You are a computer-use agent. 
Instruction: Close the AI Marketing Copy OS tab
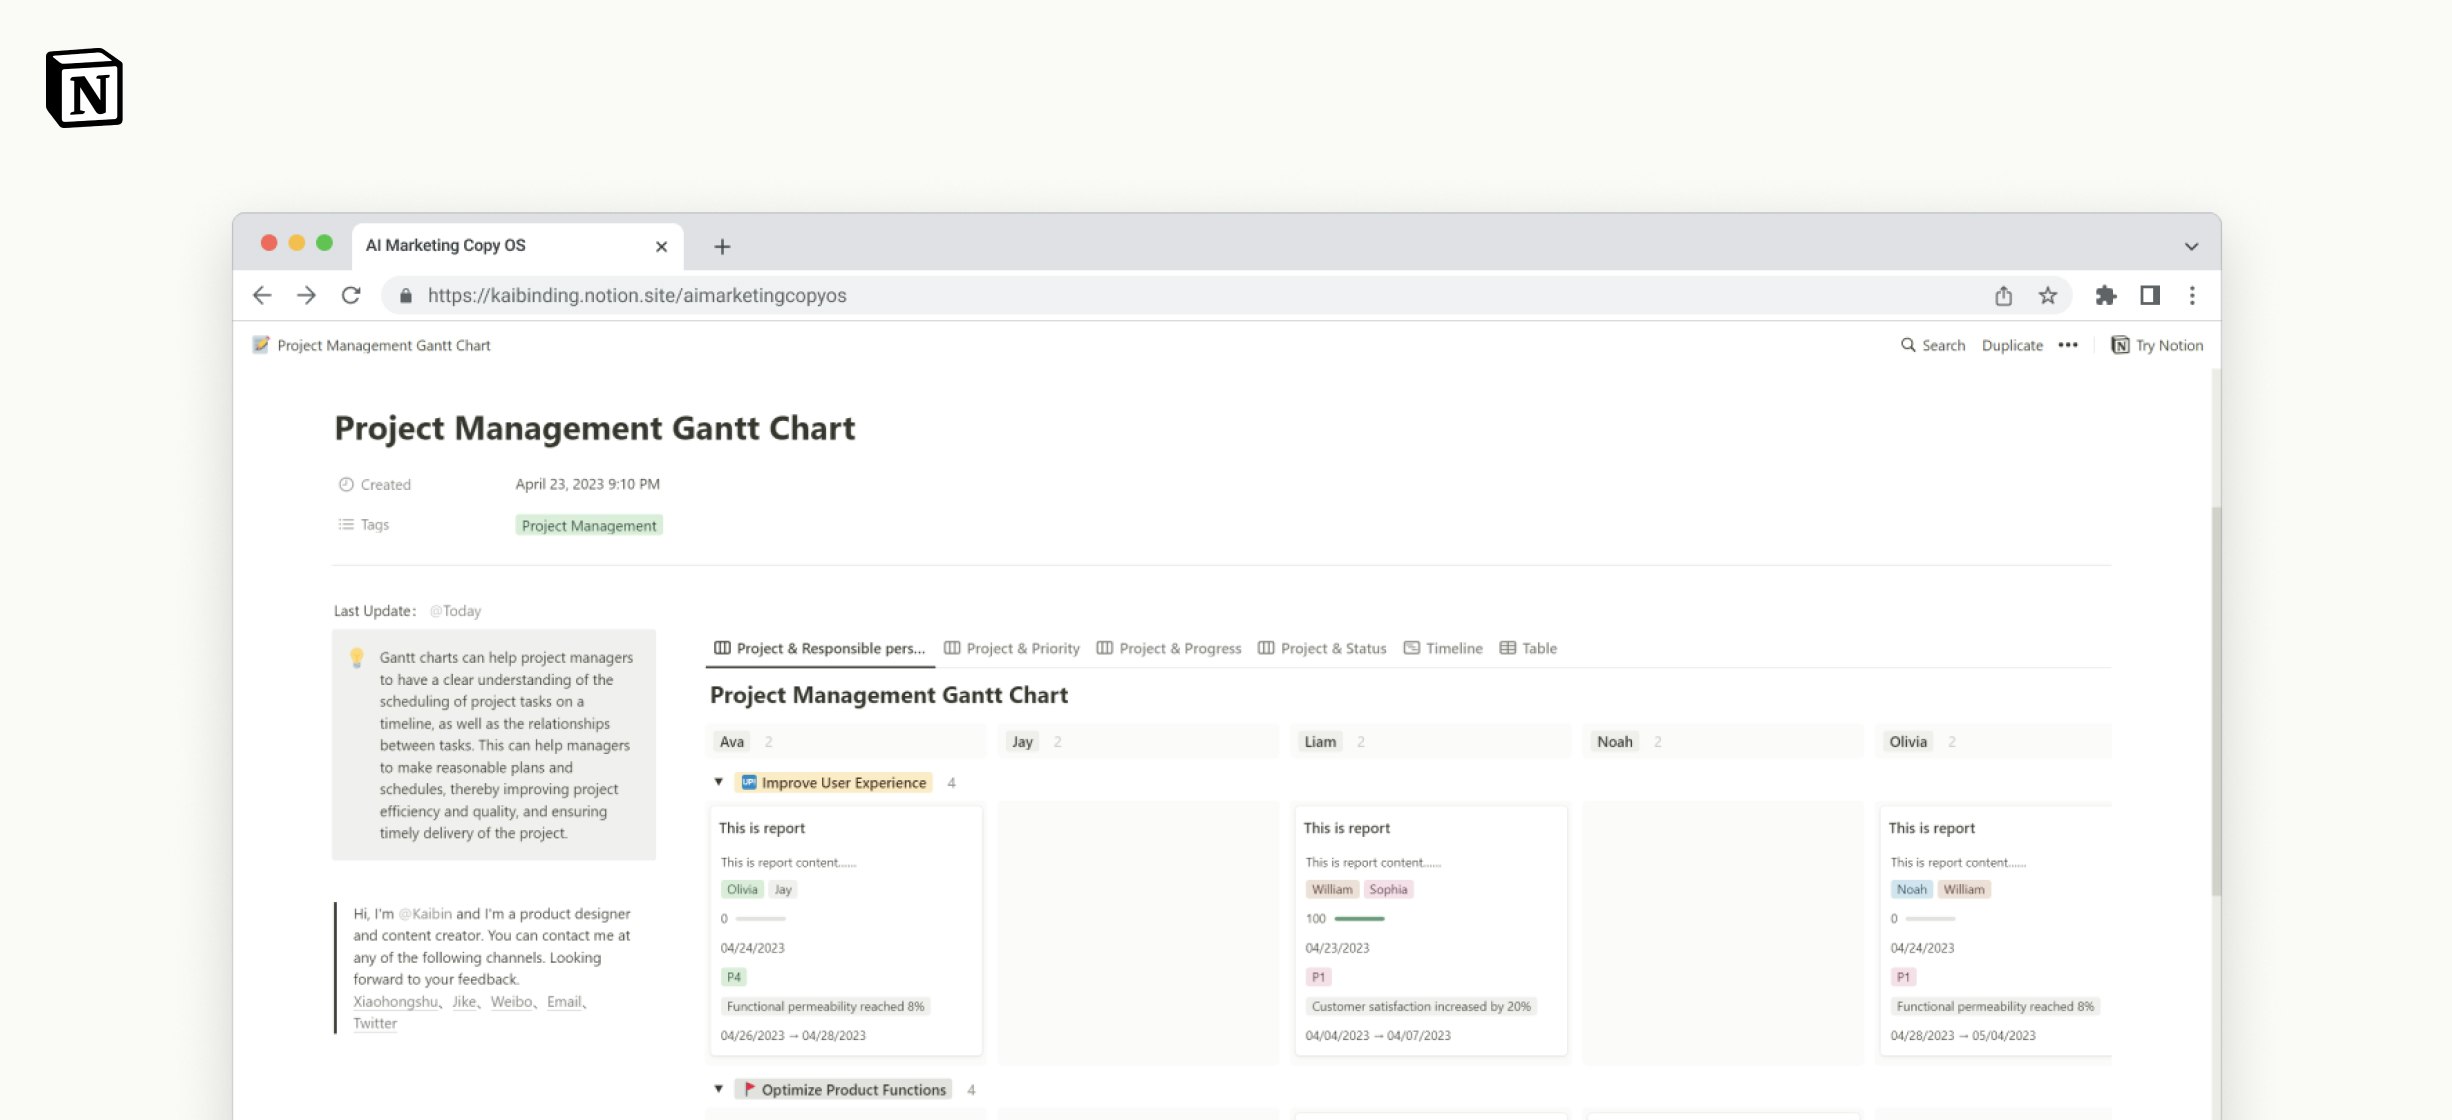(661, 246)
